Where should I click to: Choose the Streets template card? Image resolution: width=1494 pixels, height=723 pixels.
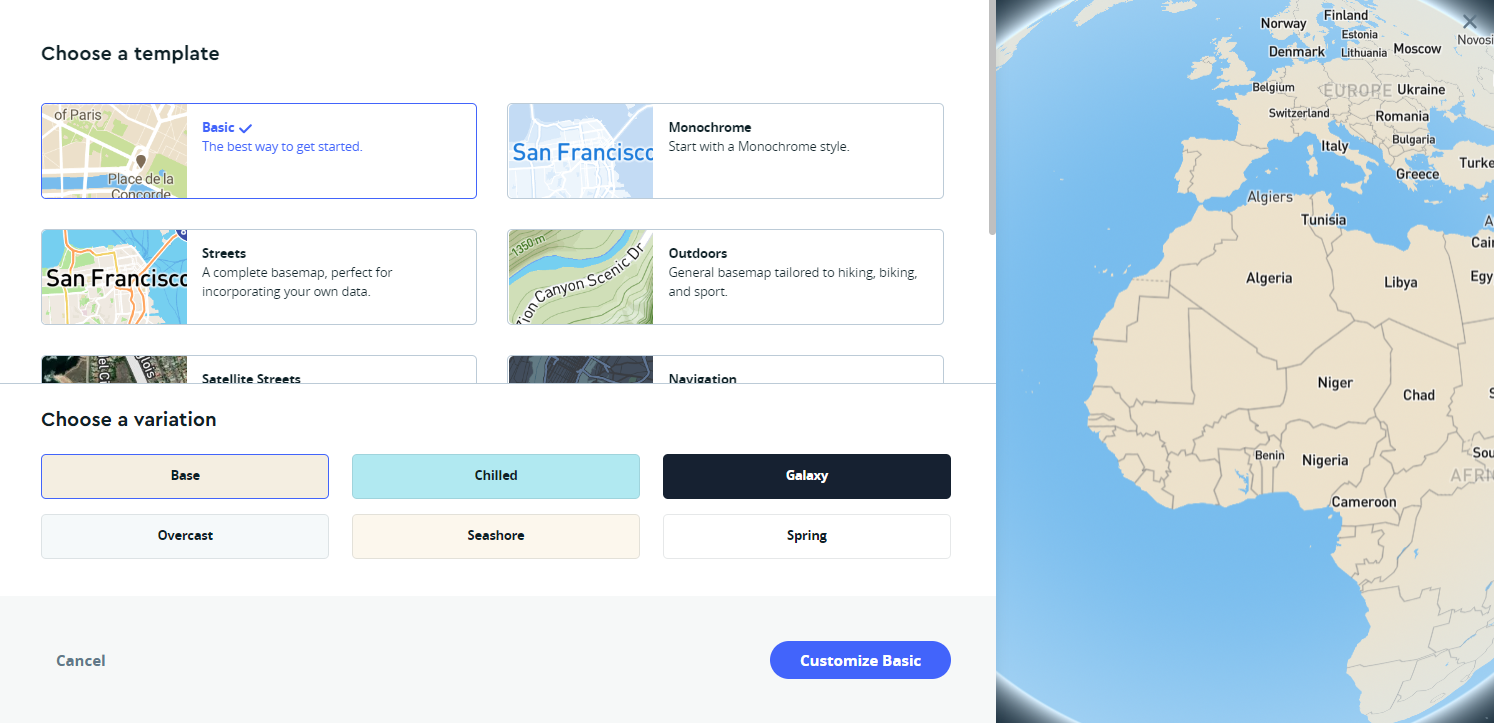[259, 277]
